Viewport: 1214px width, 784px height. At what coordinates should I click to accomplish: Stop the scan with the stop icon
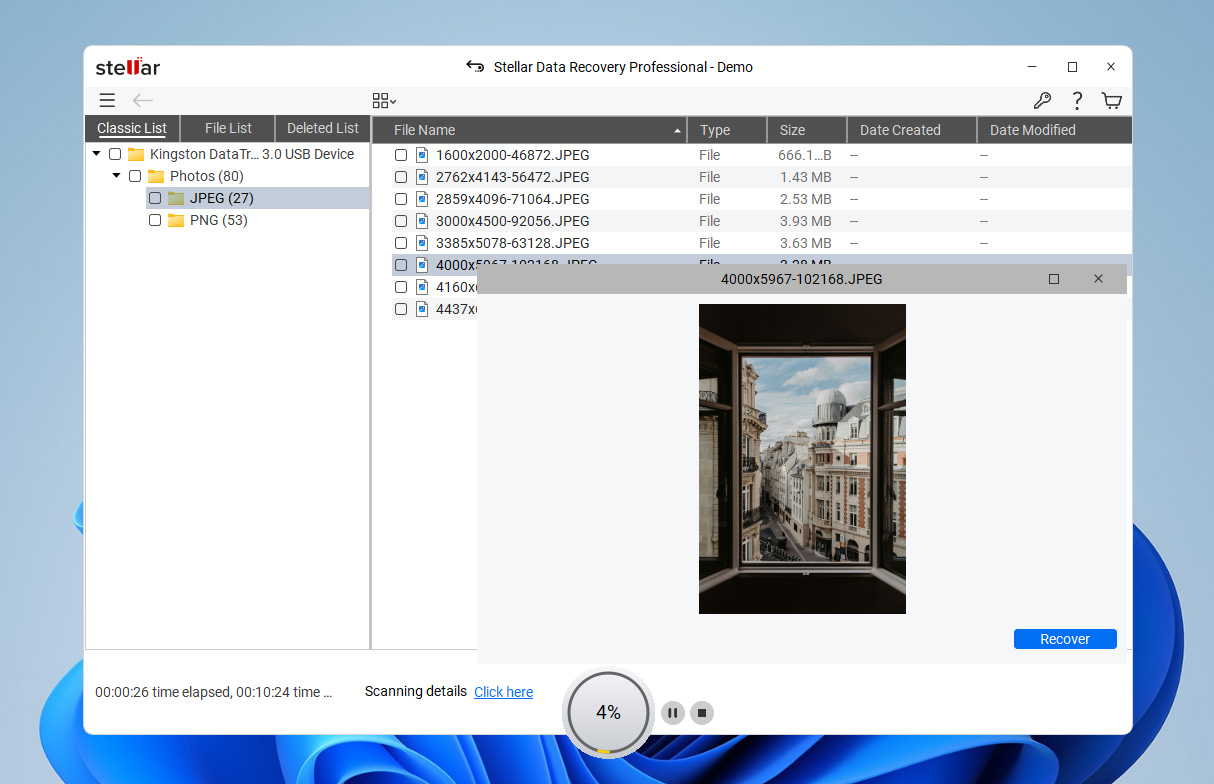click(702, 712)
